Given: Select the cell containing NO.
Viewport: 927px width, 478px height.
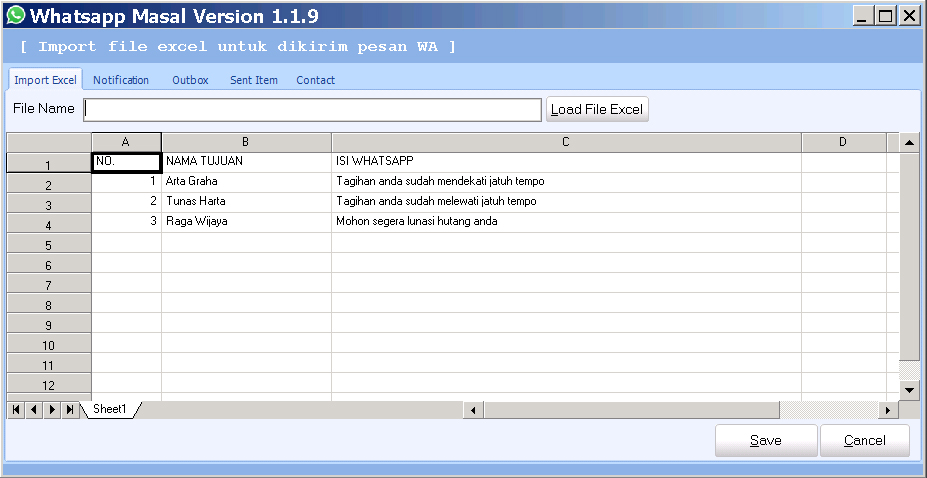Looking at the screenshot, I should (127, 162).
